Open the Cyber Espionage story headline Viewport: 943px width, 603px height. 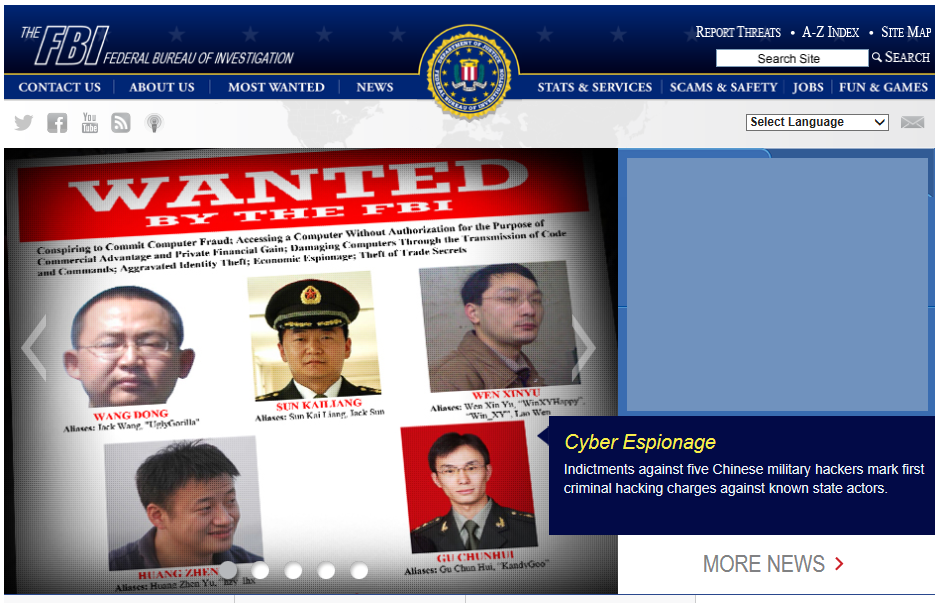(x=640, y=442)
